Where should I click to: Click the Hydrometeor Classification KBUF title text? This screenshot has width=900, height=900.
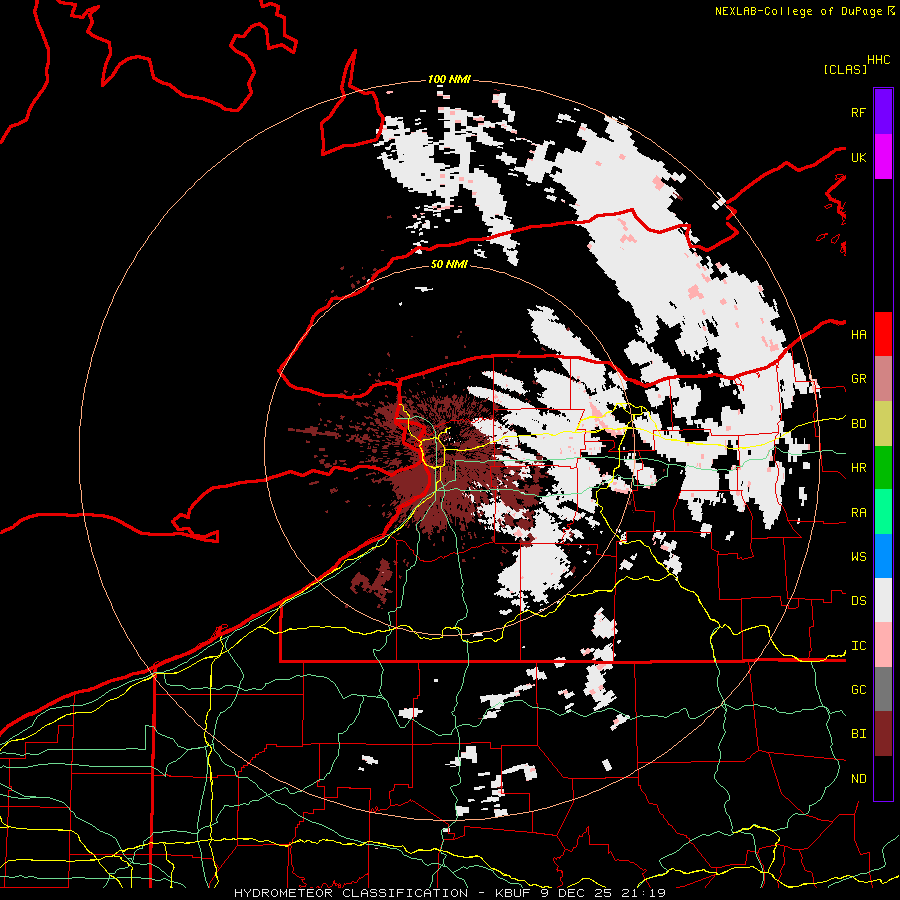[450, 893]
